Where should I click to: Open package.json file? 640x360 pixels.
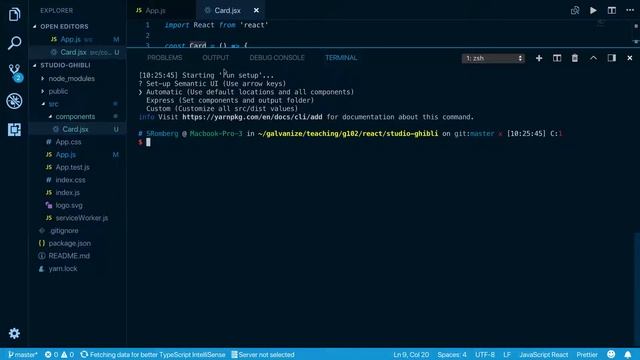(x=69, y=243)
